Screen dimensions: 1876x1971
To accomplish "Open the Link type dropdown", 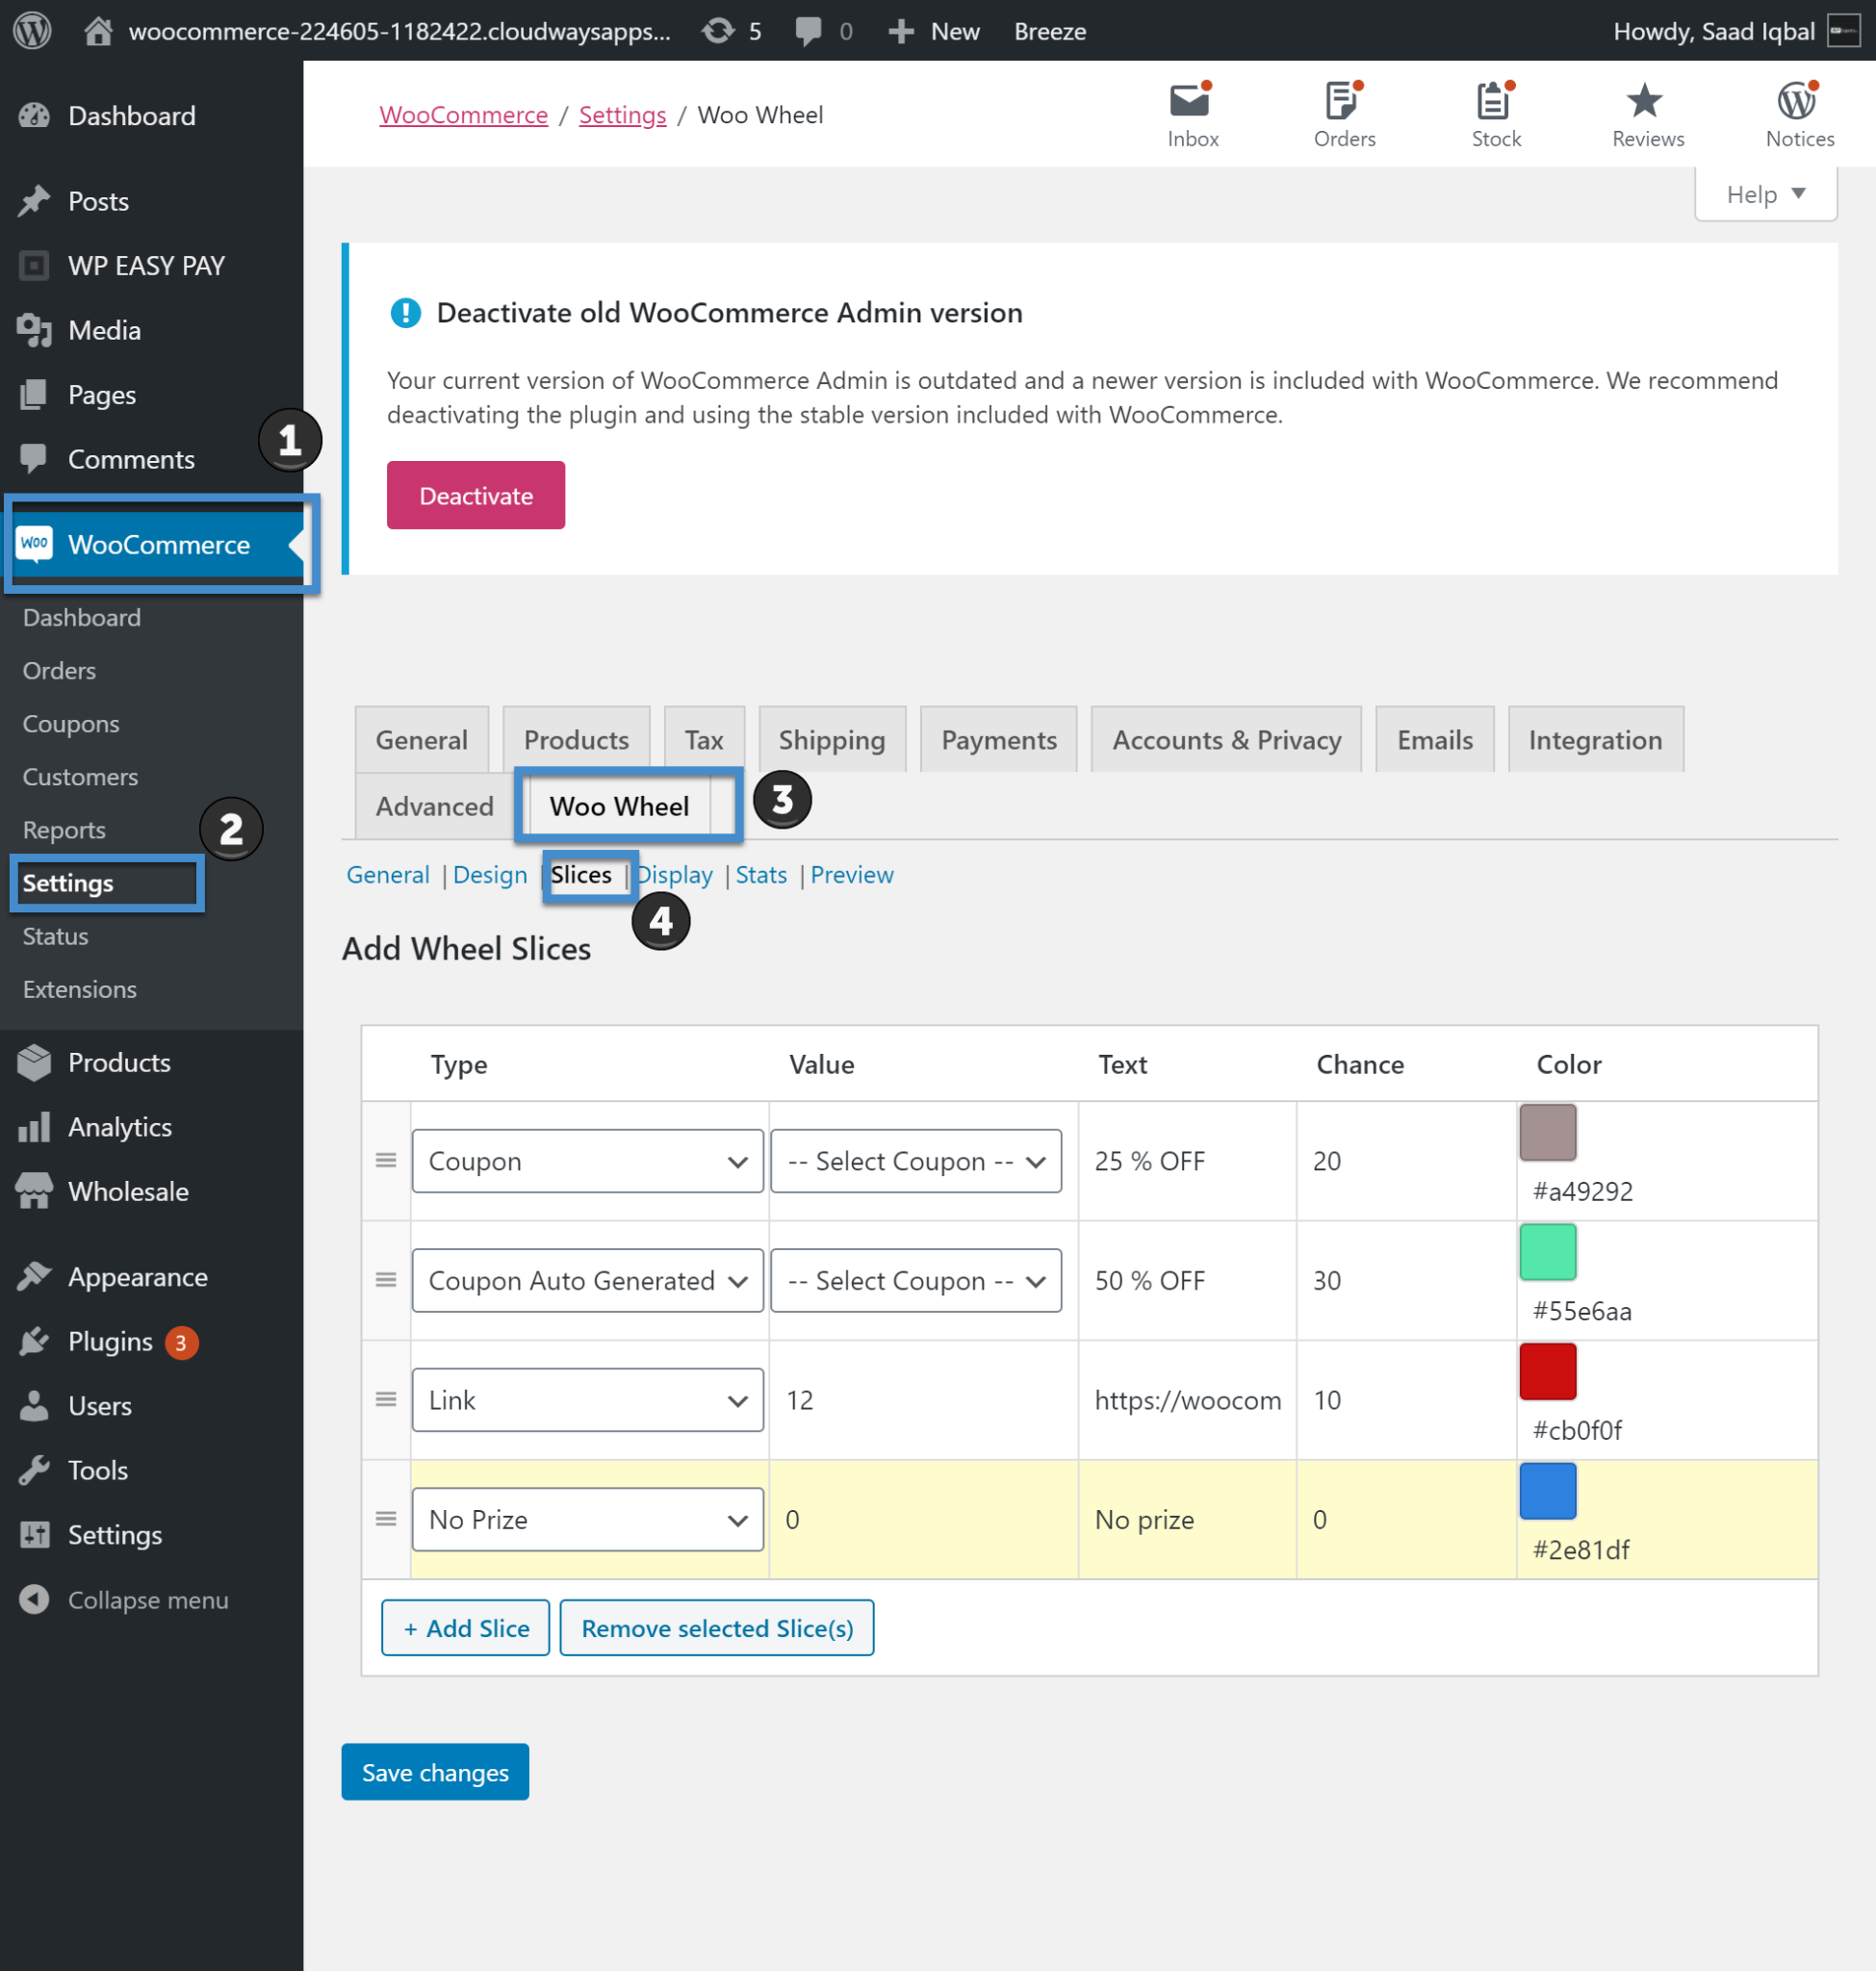I will click(x=588, y=1399).
